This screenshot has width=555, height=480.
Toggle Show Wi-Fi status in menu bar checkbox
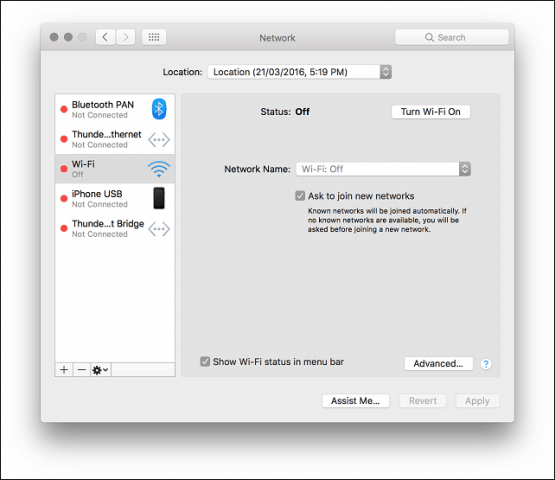(205, 361)
